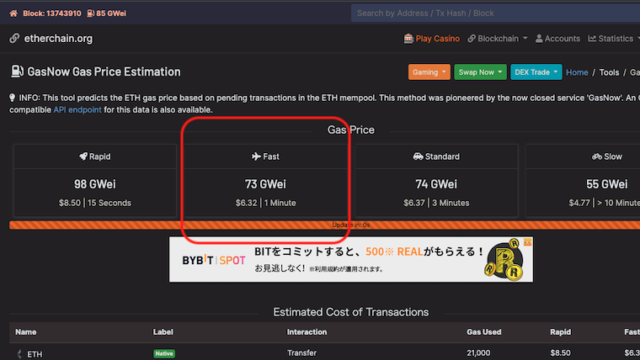Follow the API endpoint link
This screenshot has height=360, width=640.
pyautogui.click(x=77, y=110)
